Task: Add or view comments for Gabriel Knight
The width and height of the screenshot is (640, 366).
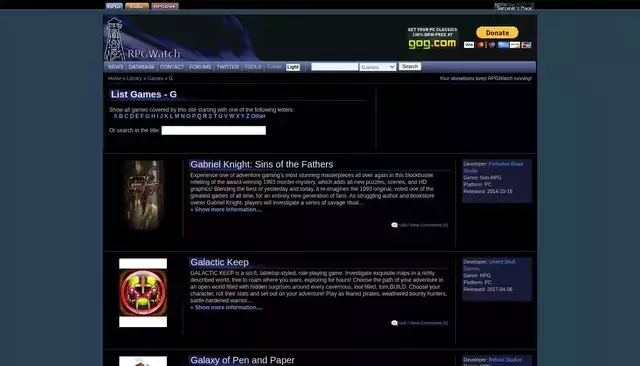Action: 423,225
